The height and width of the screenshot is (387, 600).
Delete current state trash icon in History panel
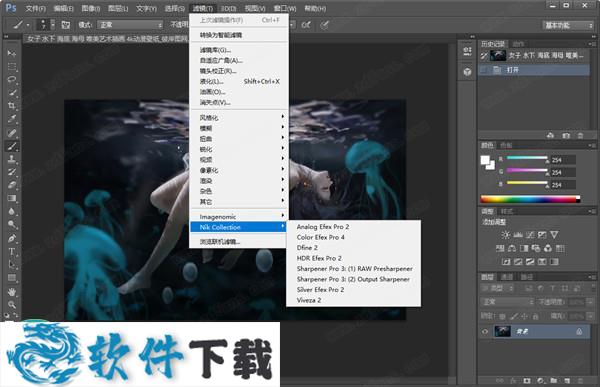coord(580,136)
